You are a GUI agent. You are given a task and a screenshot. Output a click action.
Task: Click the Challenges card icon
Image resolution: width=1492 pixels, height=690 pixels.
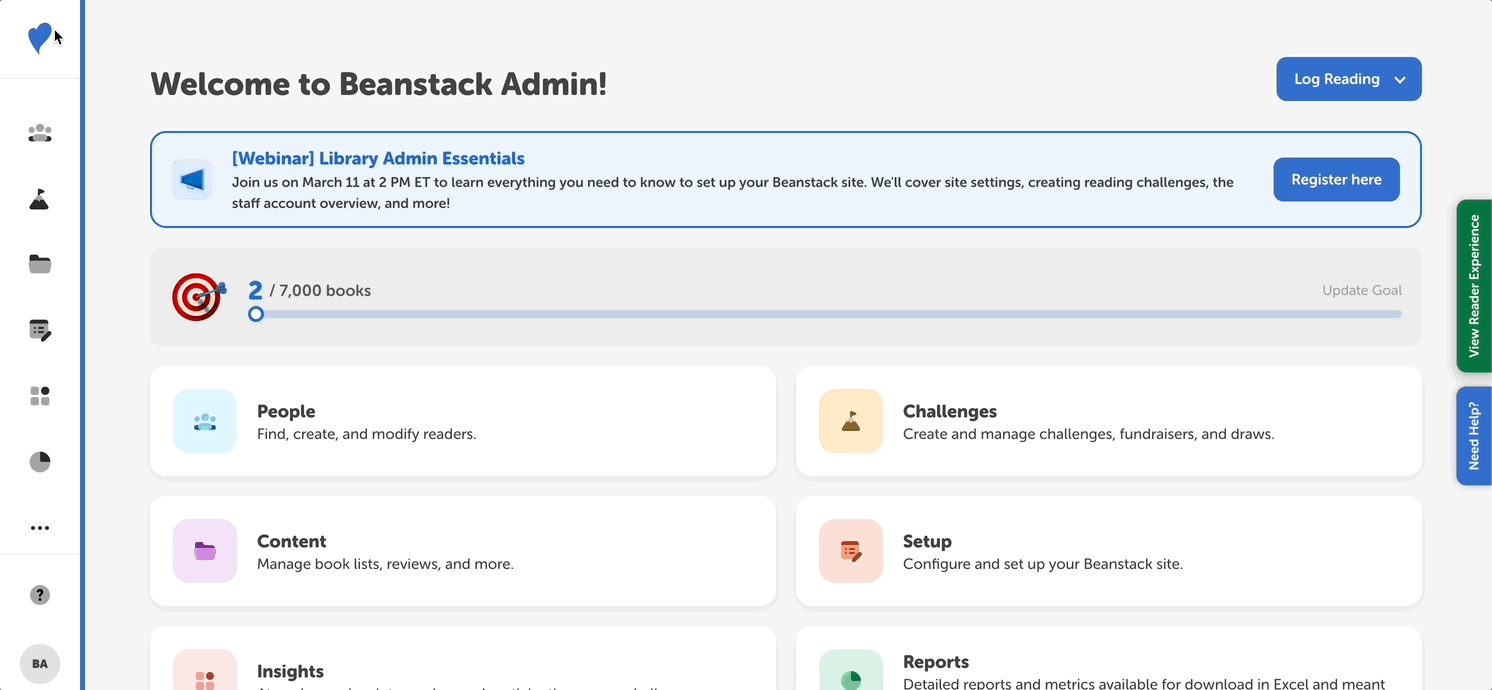tap(850, 421)
